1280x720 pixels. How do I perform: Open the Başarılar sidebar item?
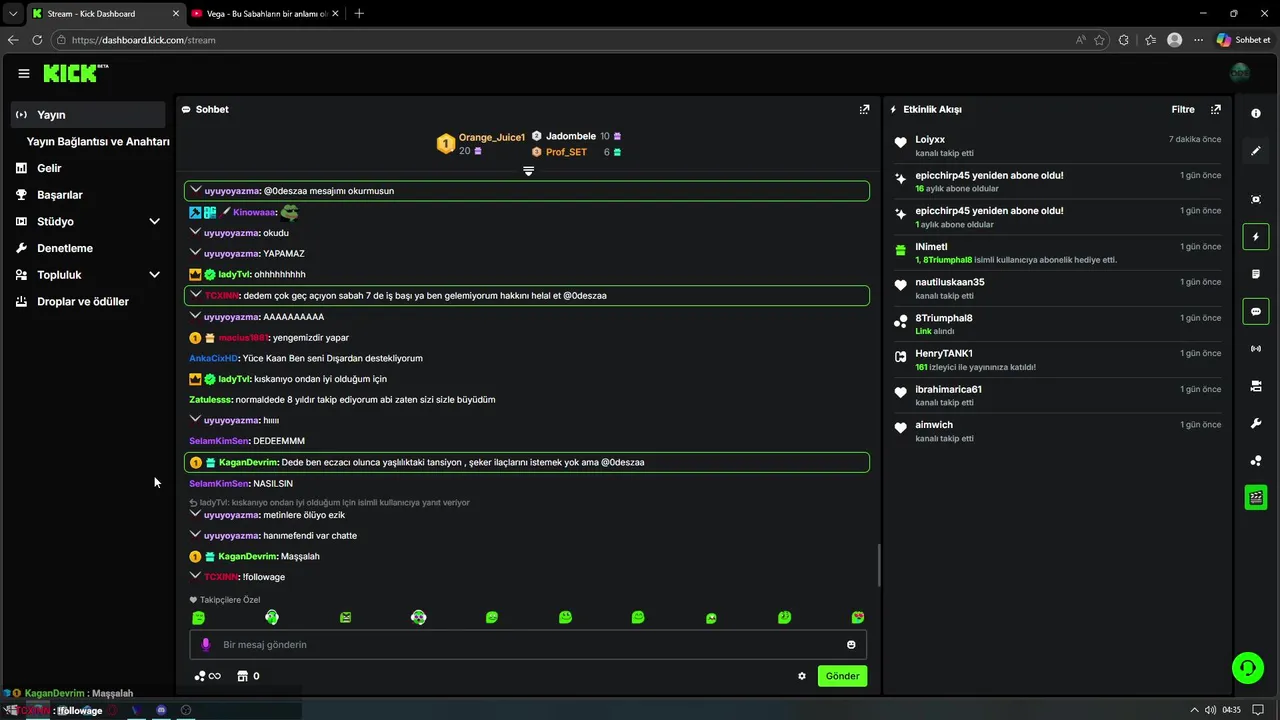point(60,195)
